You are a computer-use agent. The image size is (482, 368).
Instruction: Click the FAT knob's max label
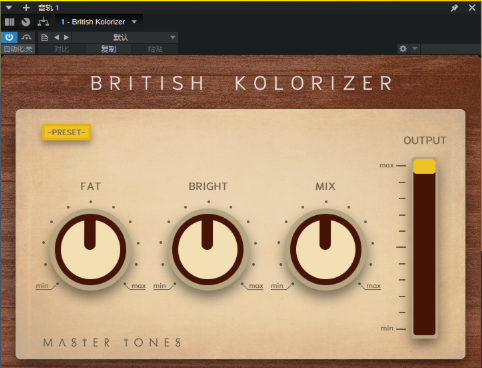point(138,286)
